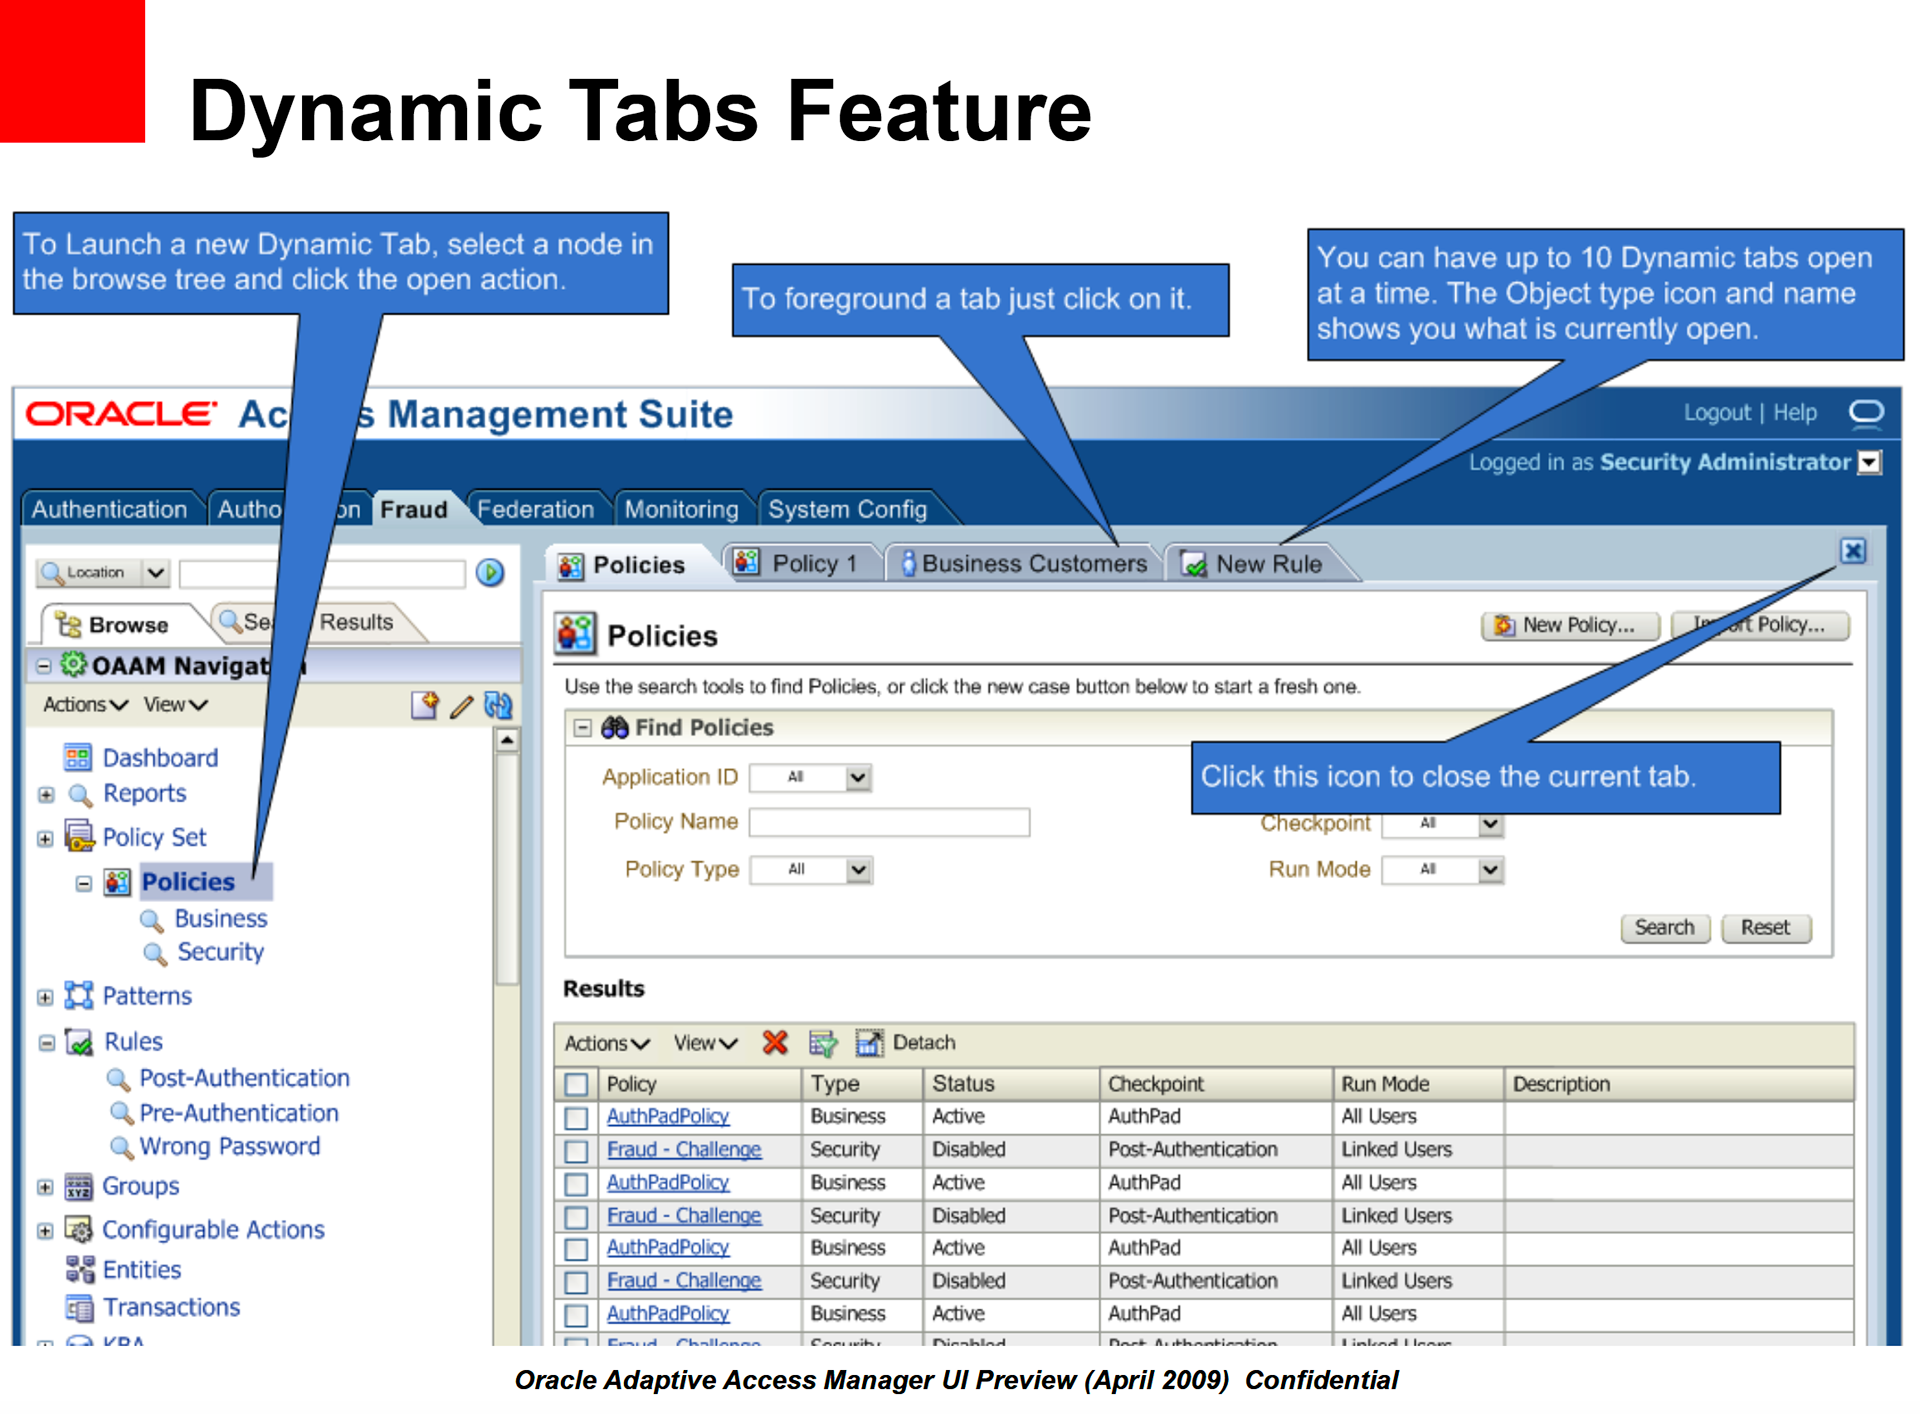Click the Rules icon in the tree
The image size is (1920, 1414).
[79, 1042]
